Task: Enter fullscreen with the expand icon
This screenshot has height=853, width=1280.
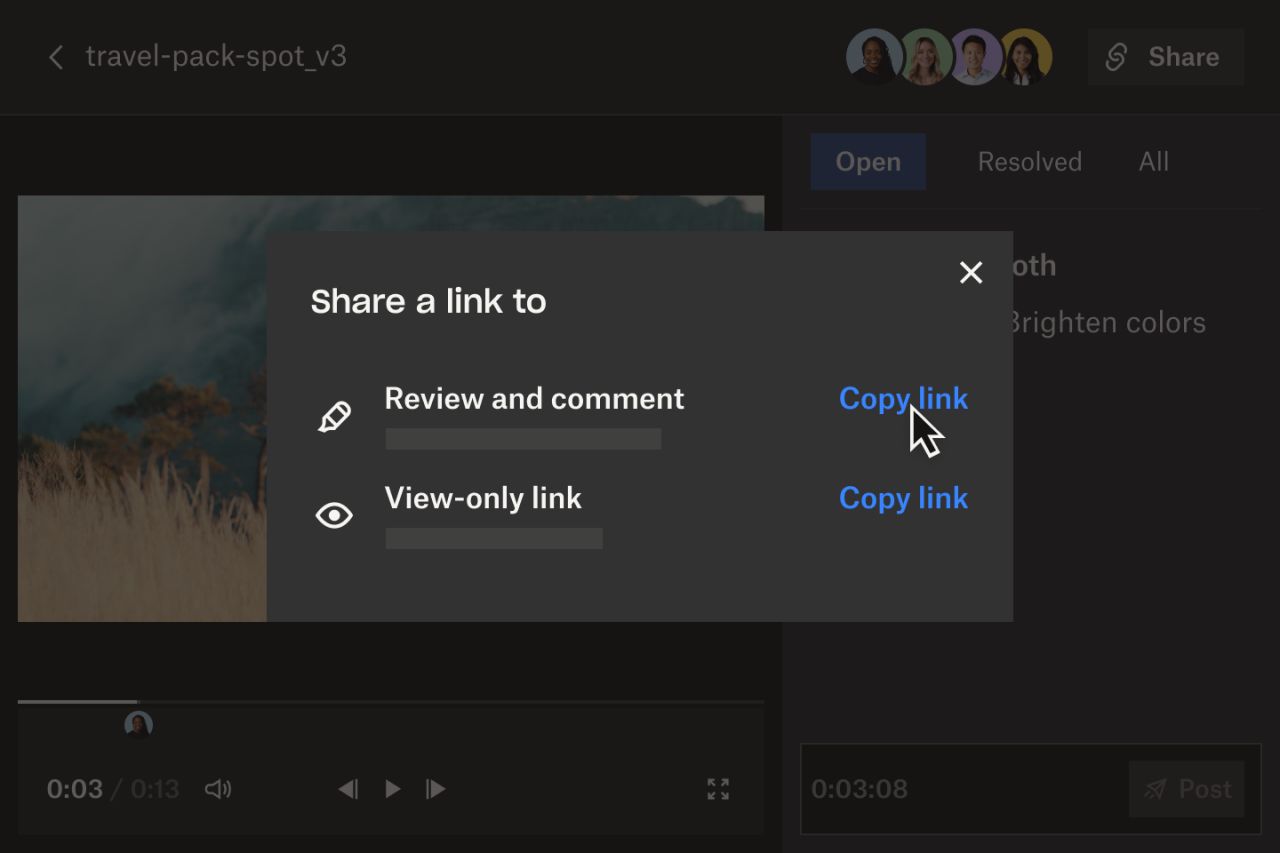Action: tap(717, 789)
